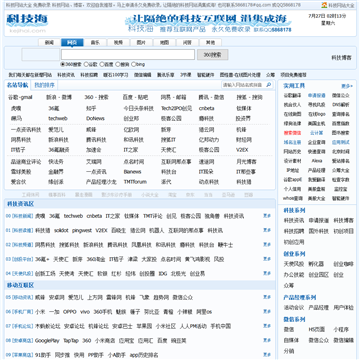This screenshot has width=360, height=360.
Task: Open the 腾讯 - 微信 link
Action: pyautogui.click(x=211, y=98)
